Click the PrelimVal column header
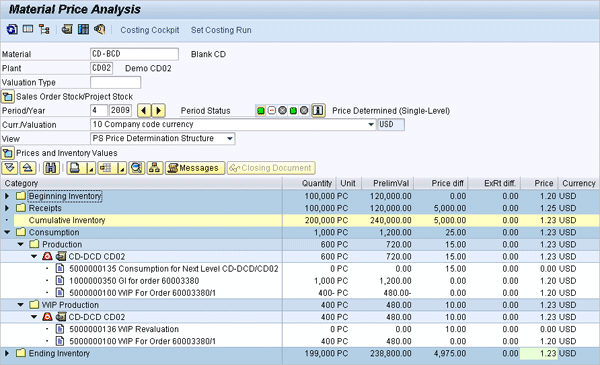Image resolution: width=600 pixels, height=365 pixels. tap(388, 183)
